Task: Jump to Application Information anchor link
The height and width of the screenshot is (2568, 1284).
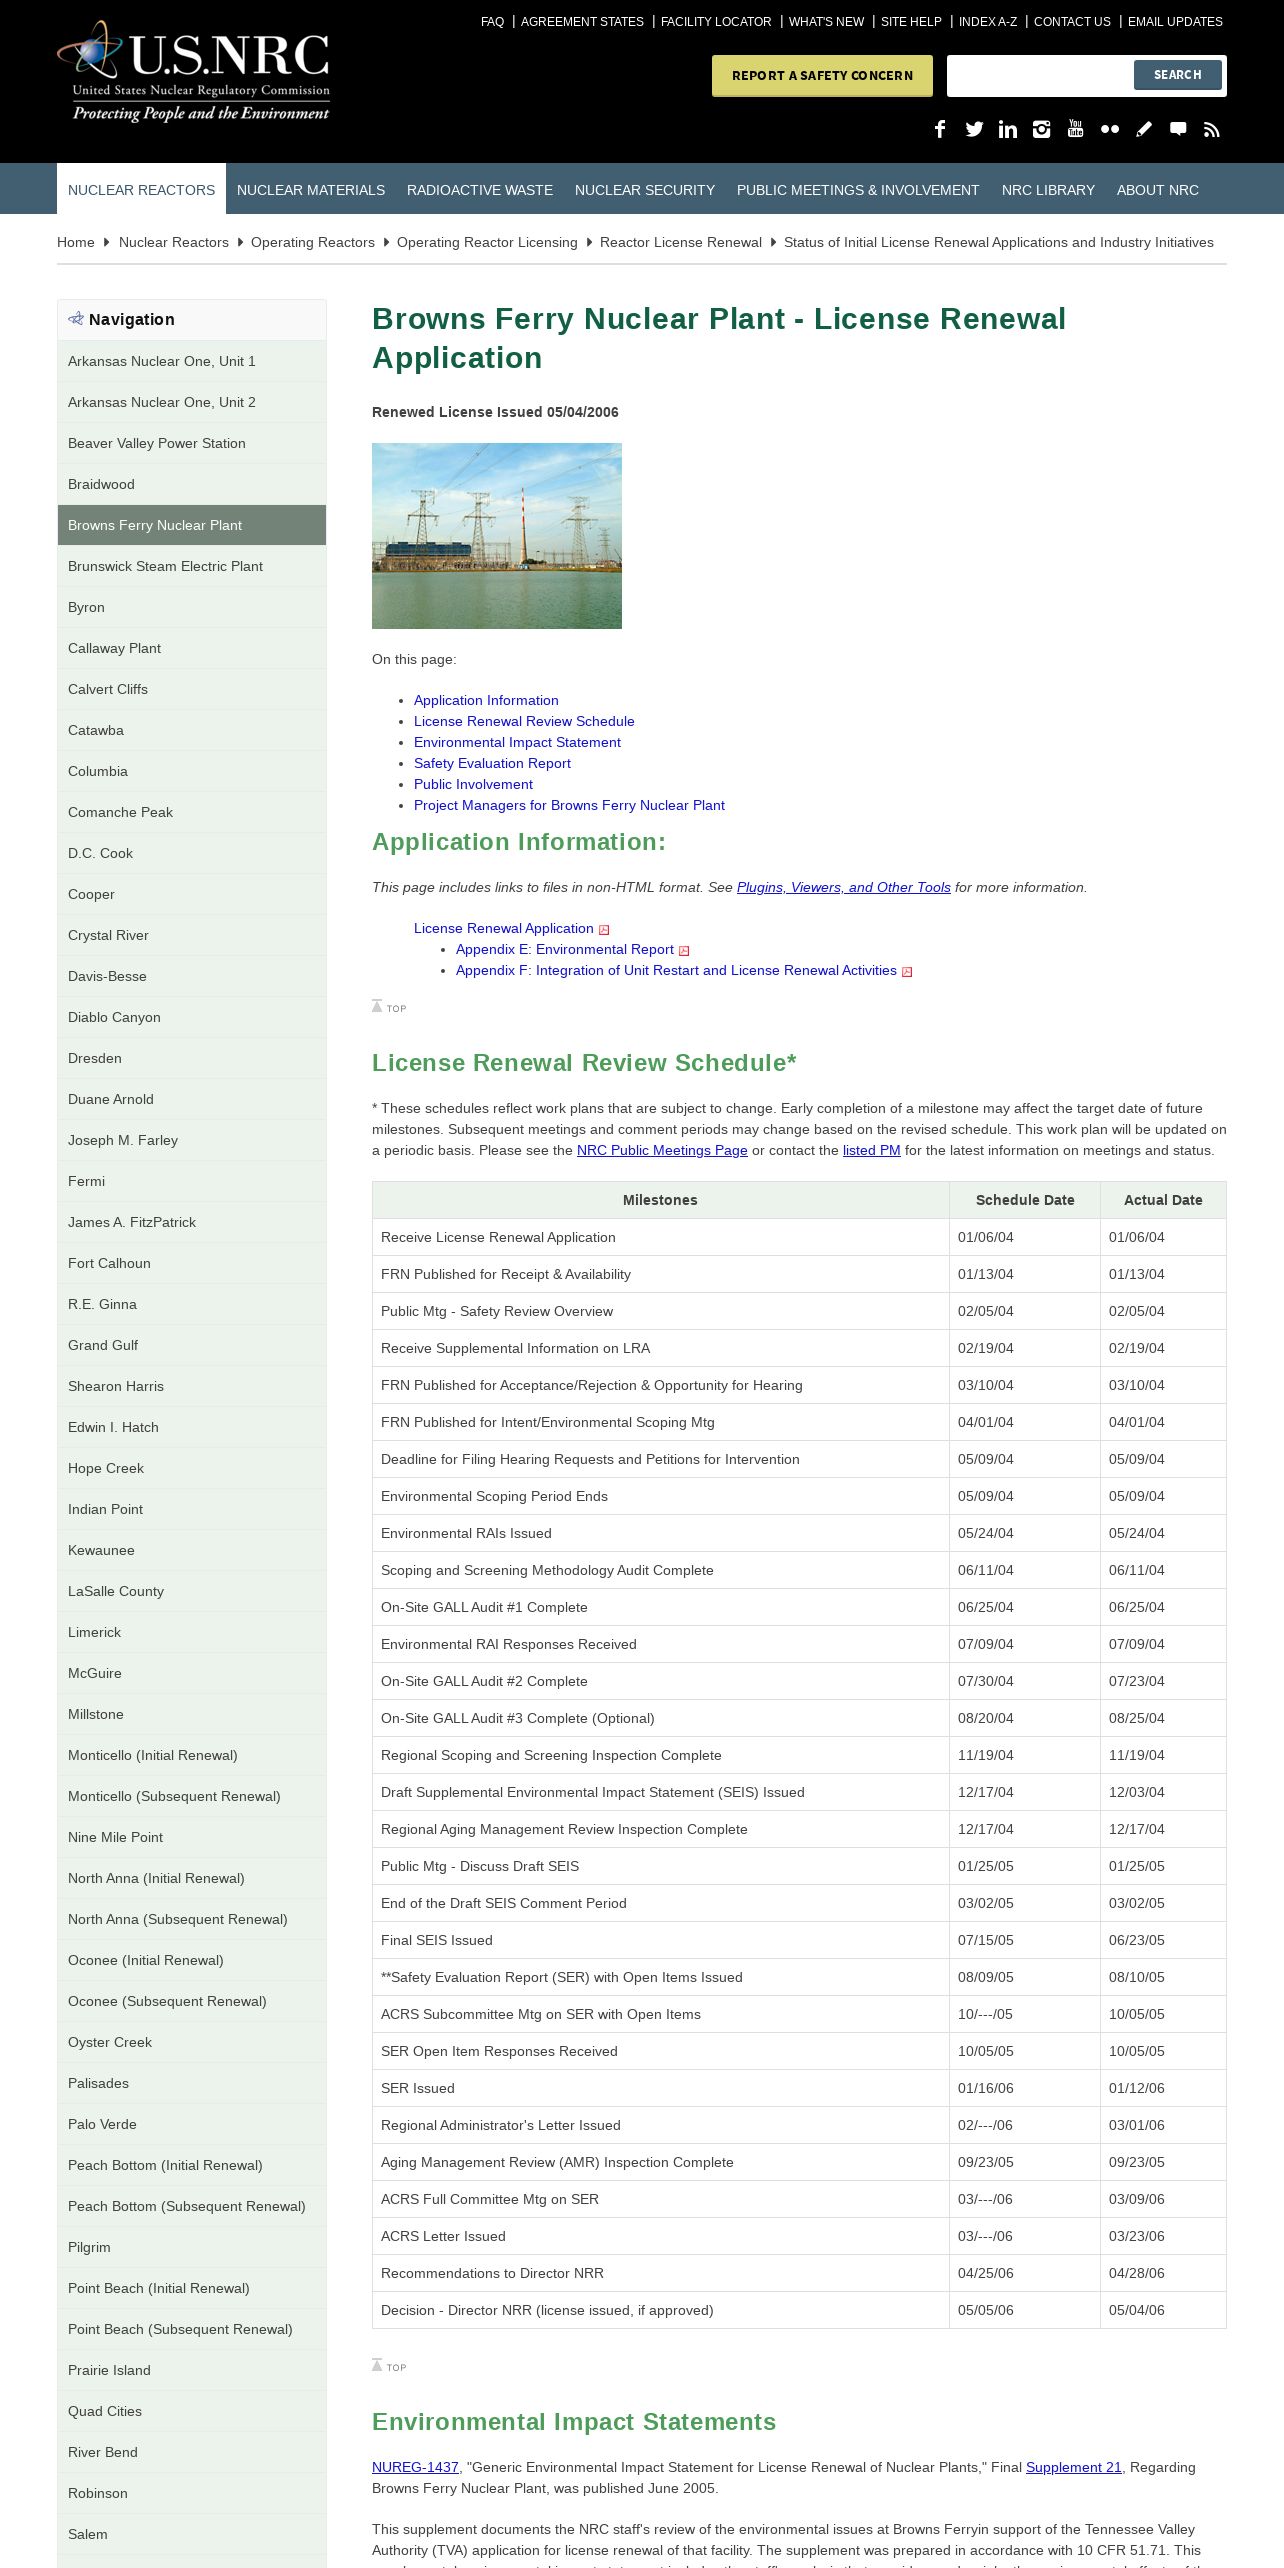Action: tap(486, 700)
